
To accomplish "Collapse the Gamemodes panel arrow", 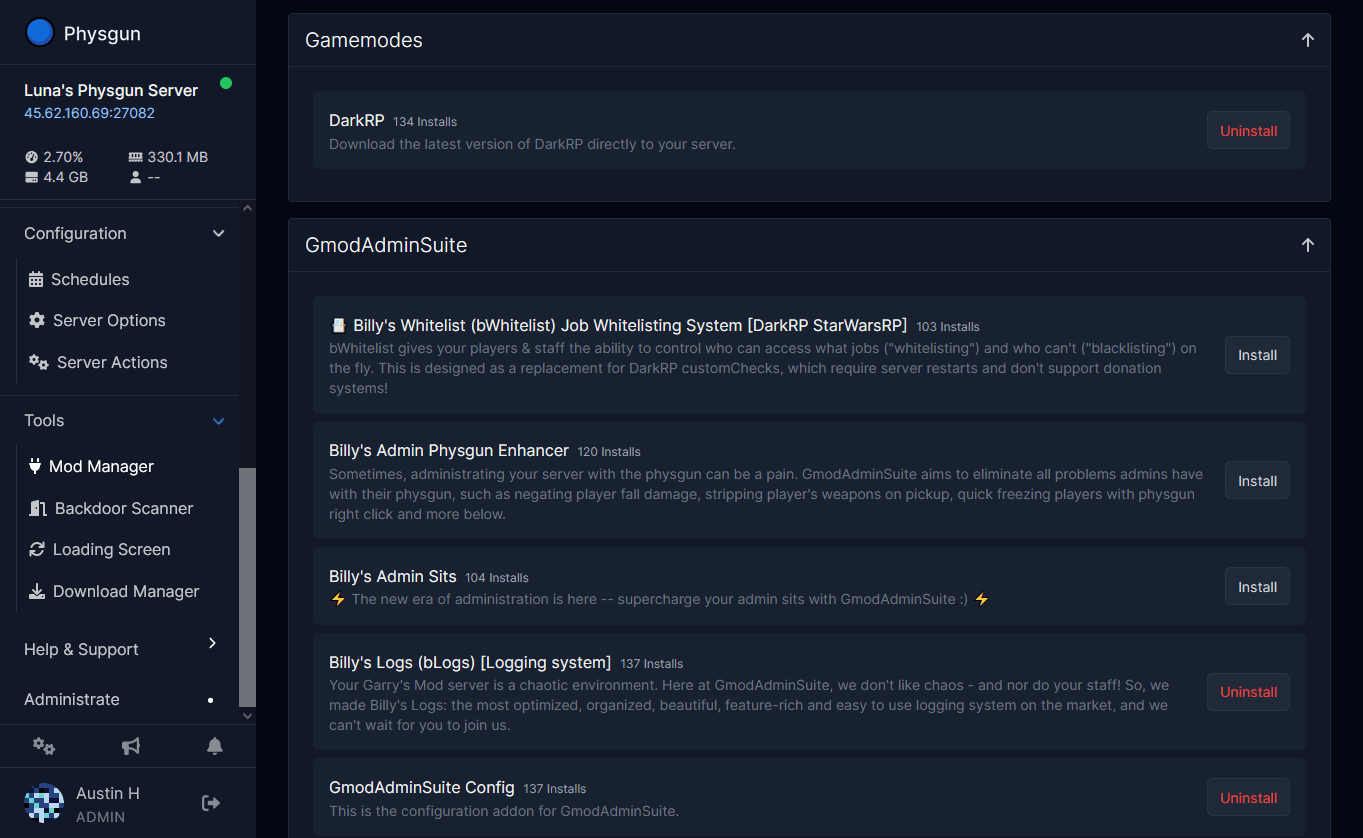I will pyautogui.click(x=1307, y=40).
